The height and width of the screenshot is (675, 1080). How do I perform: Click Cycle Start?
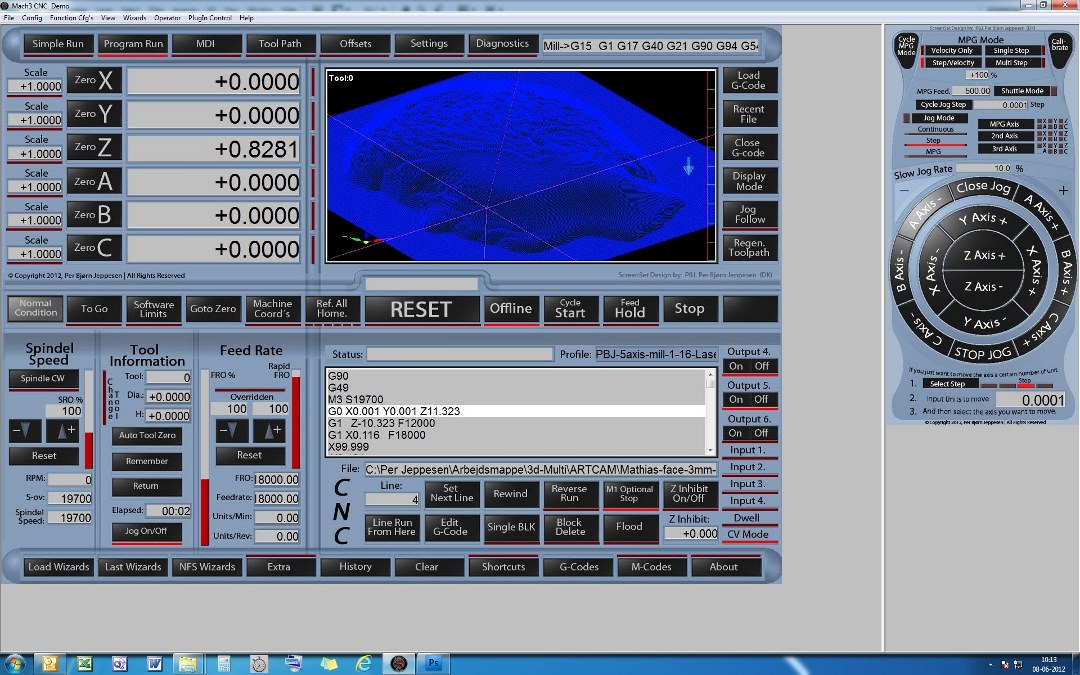pos(570,309)
